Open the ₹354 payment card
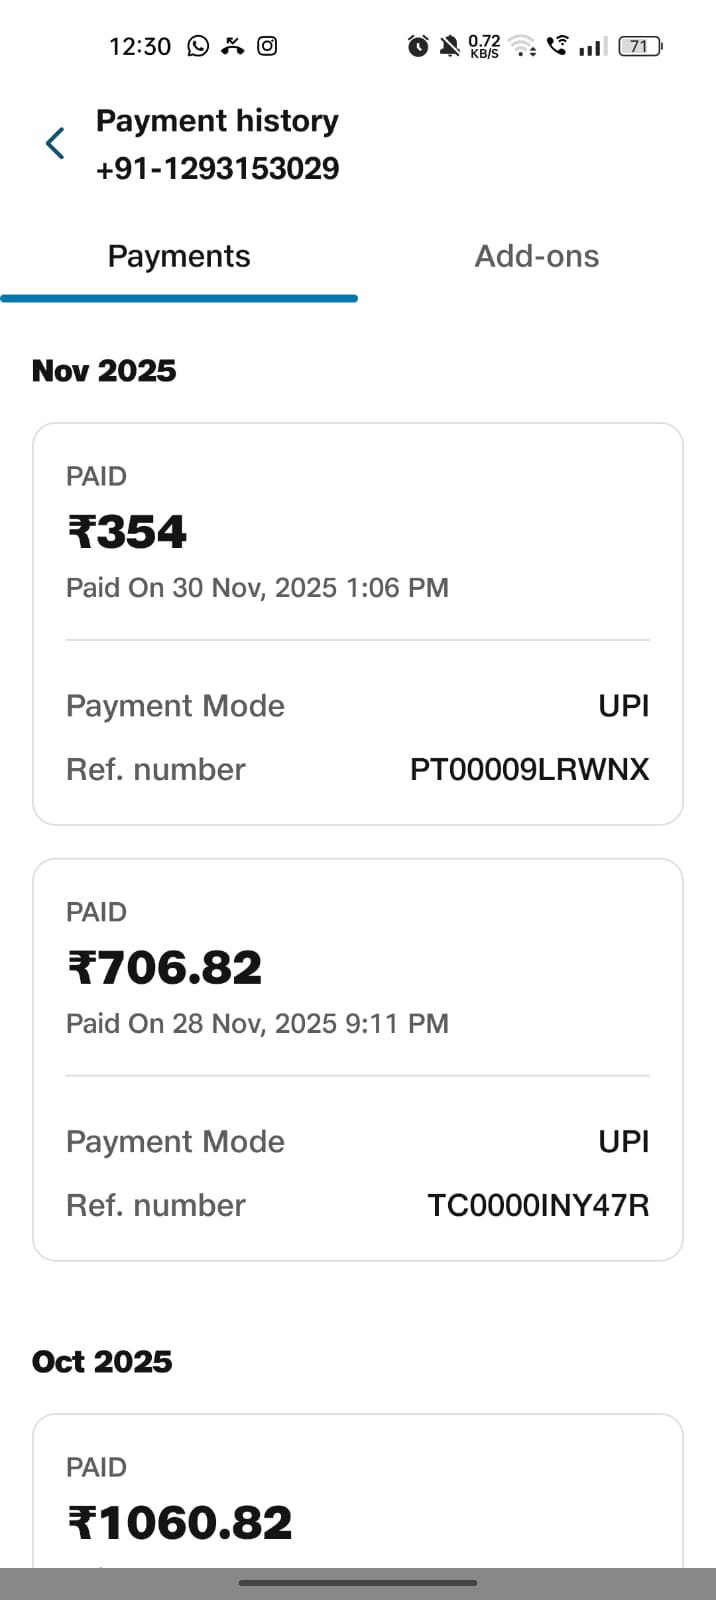Viewport: 716px width, 1600px height. pyautogui.click(x=357, y=531)
